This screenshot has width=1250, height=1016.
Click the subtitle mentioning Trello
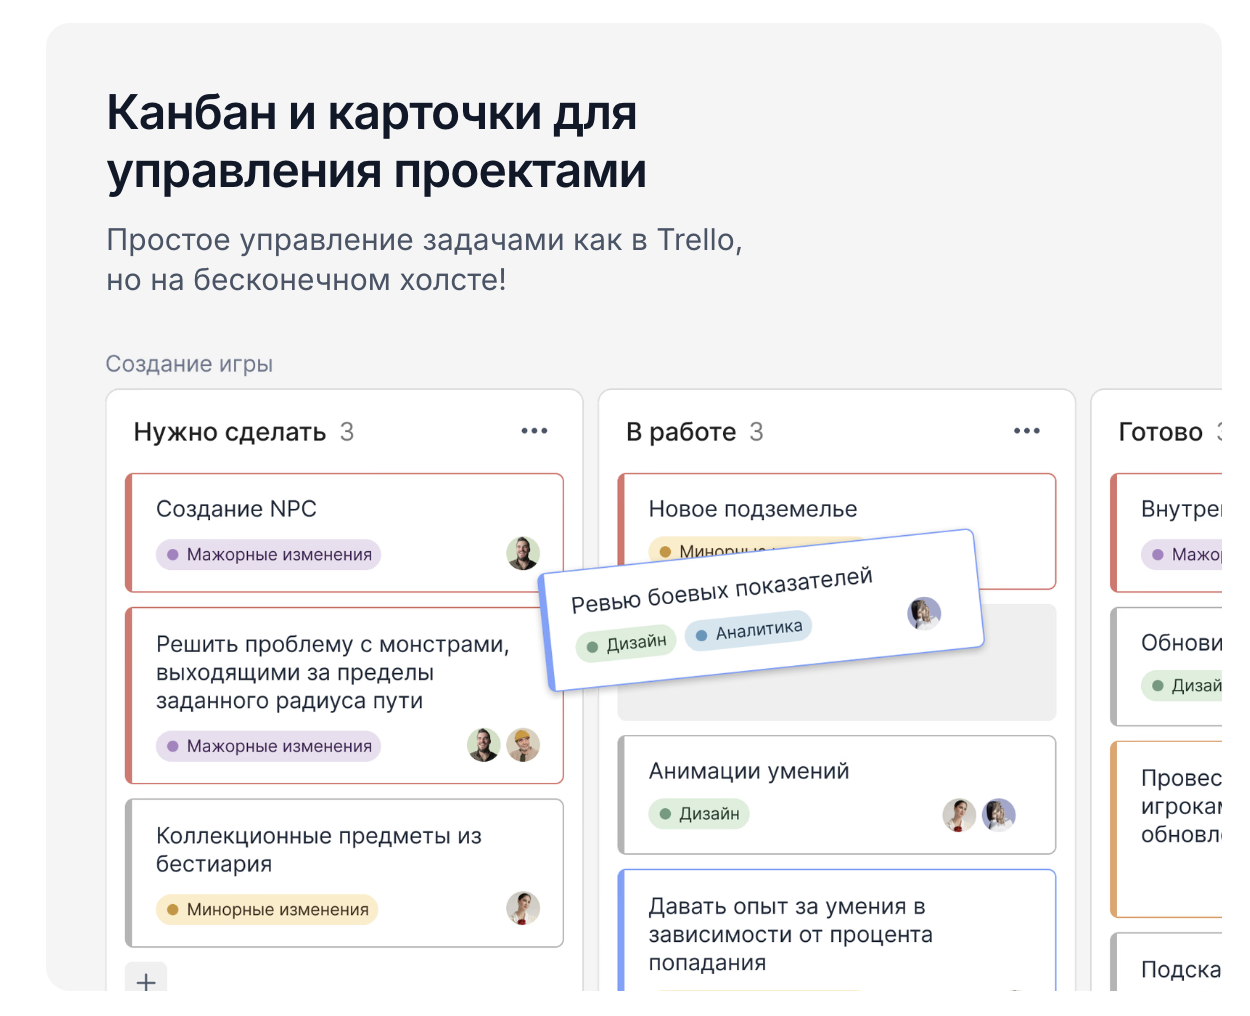(424, 260)
